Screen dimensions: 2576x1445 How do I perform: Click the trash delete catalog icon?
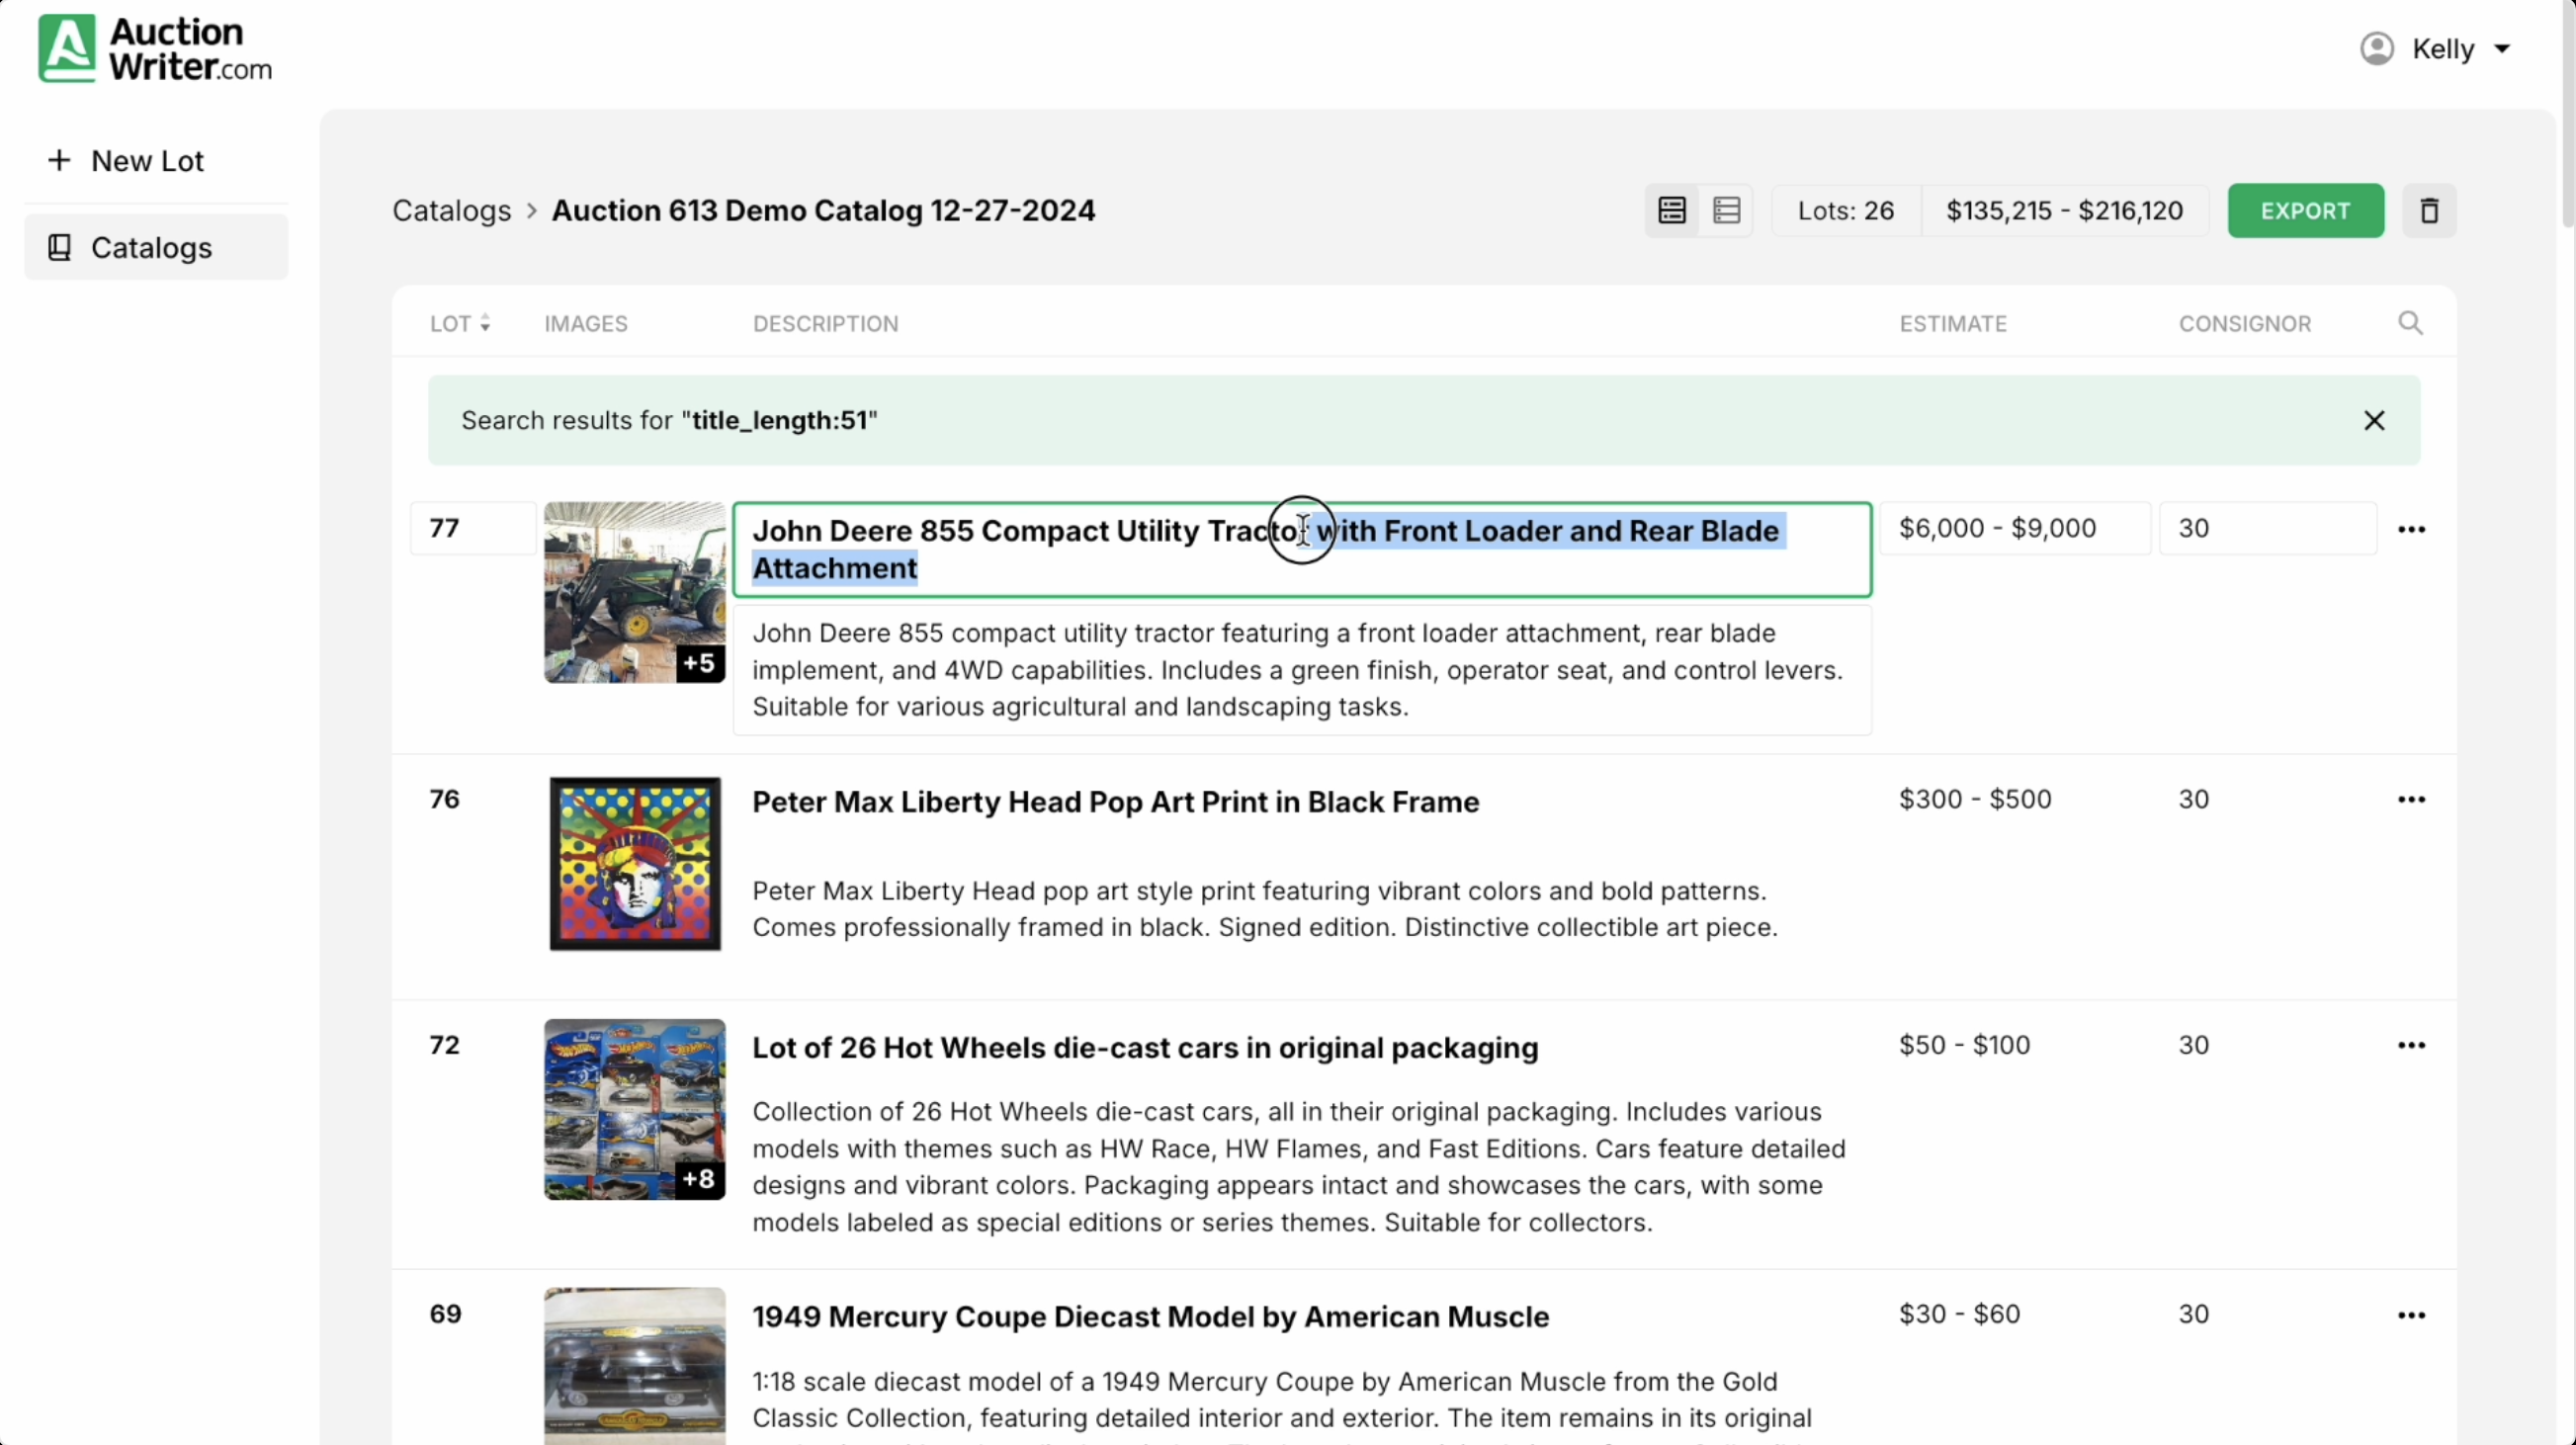(2429, 211)
